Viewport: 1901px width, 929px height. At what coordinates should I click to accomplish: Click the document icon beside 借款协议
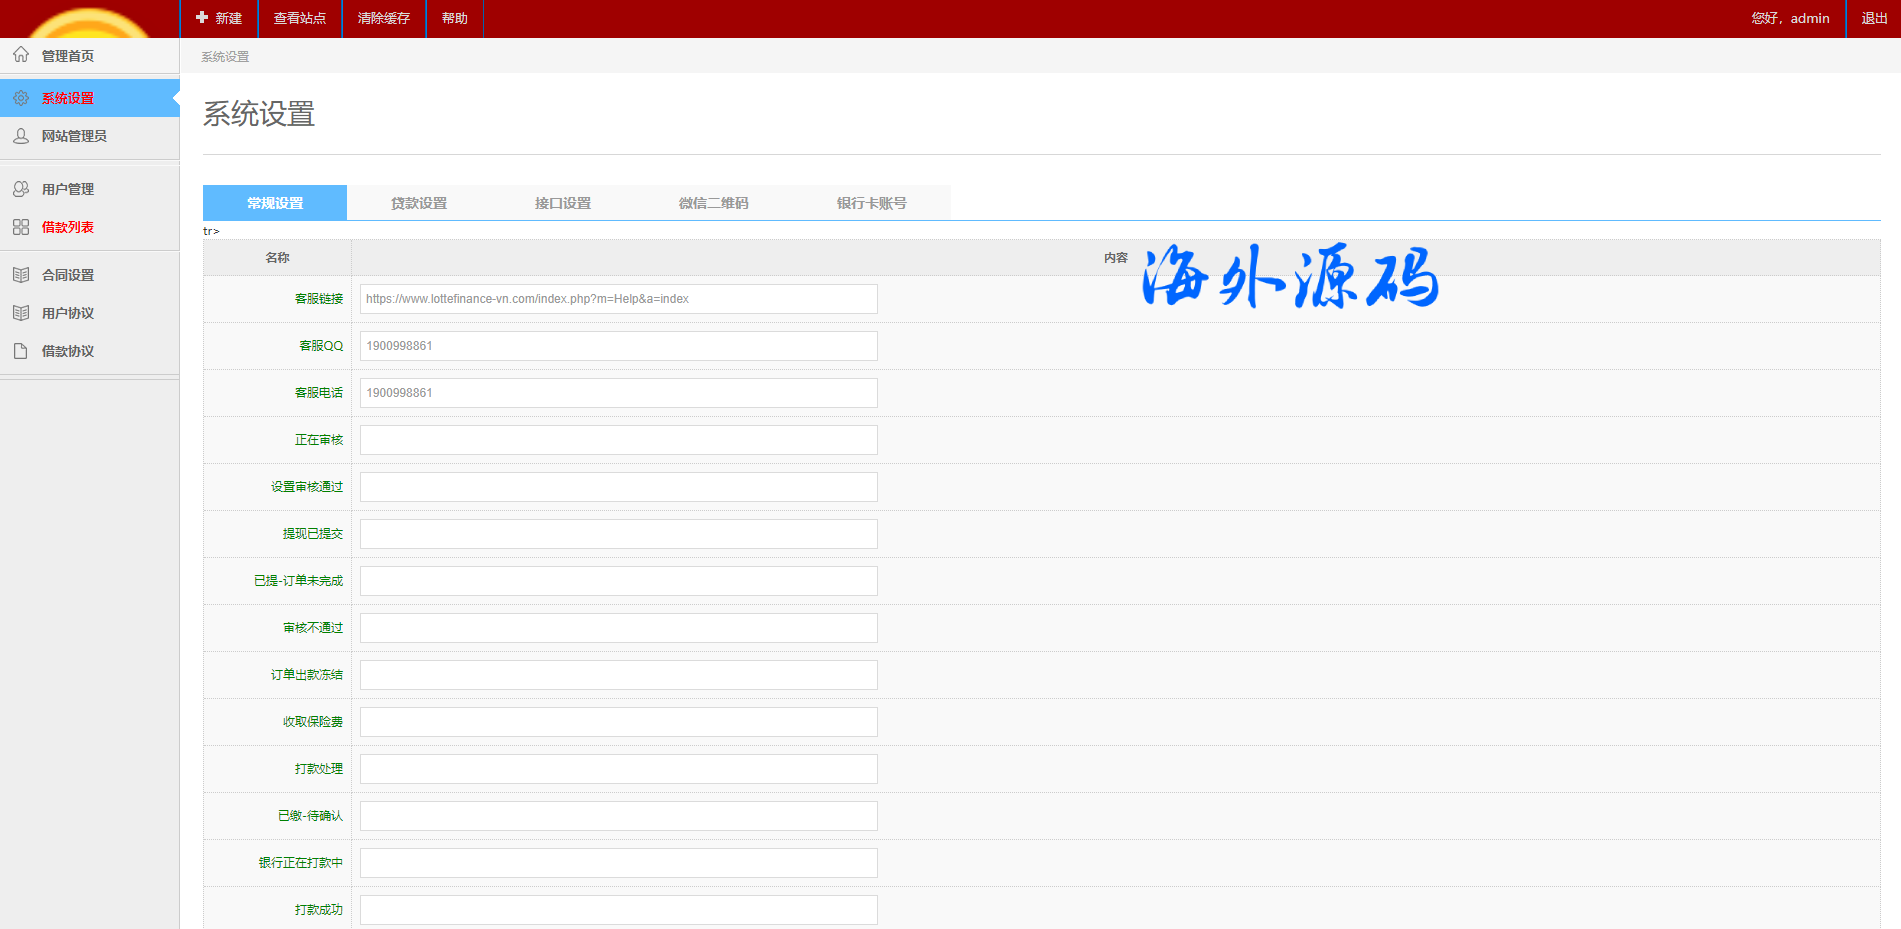(21, 351)
